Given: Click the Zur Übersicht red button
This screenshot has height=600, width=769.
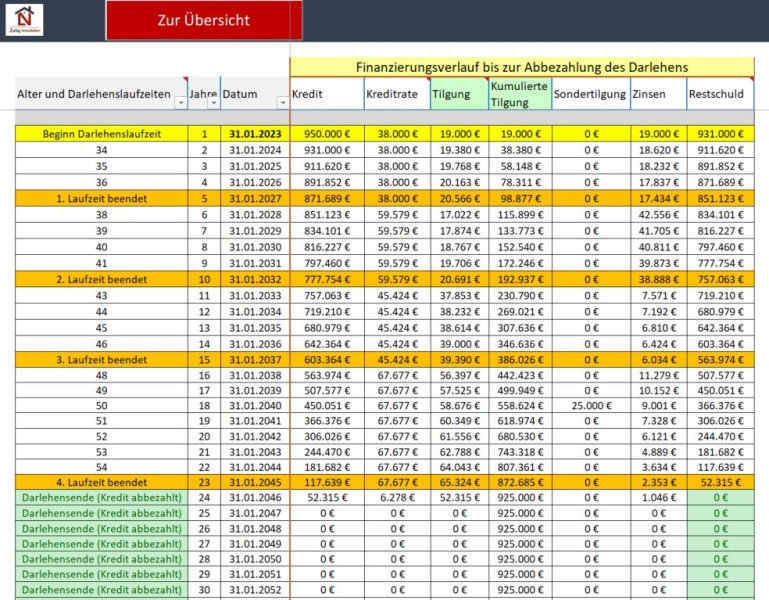Looking at the screenshot, I should coord(204,20).
